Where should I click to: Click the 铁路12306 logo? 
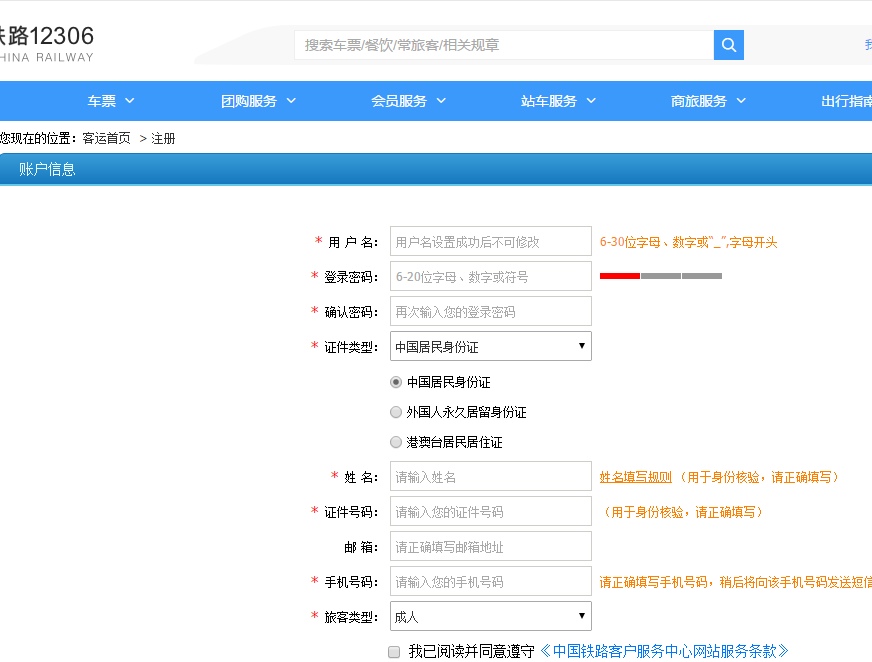(x=45, y=35)
